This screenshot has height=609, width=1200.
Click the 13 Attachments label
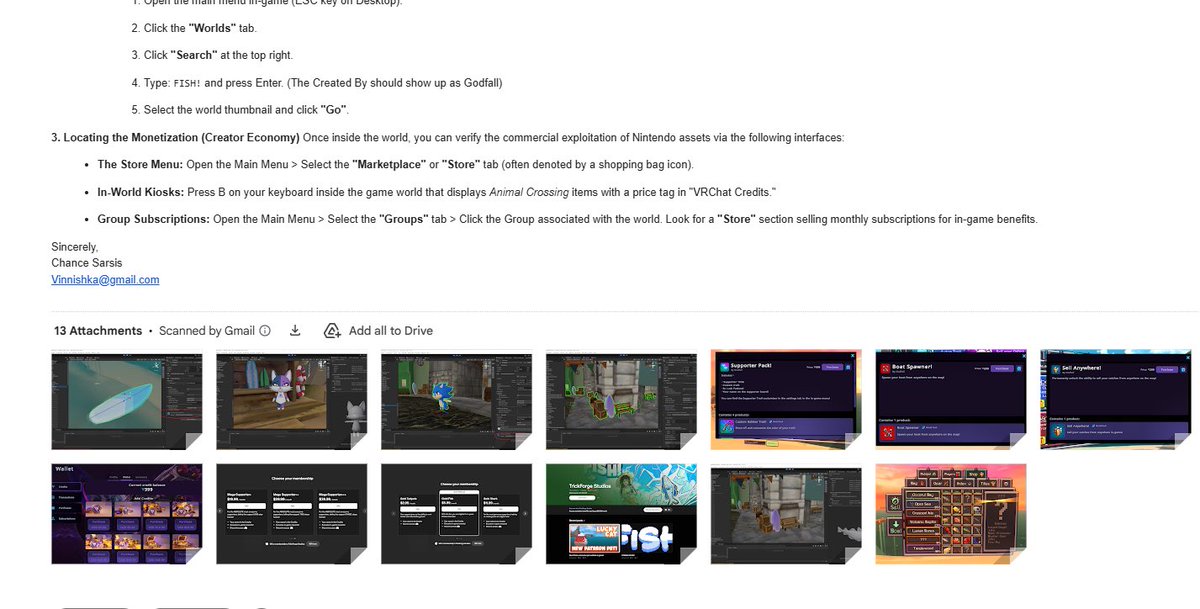[x=98, y=331]
